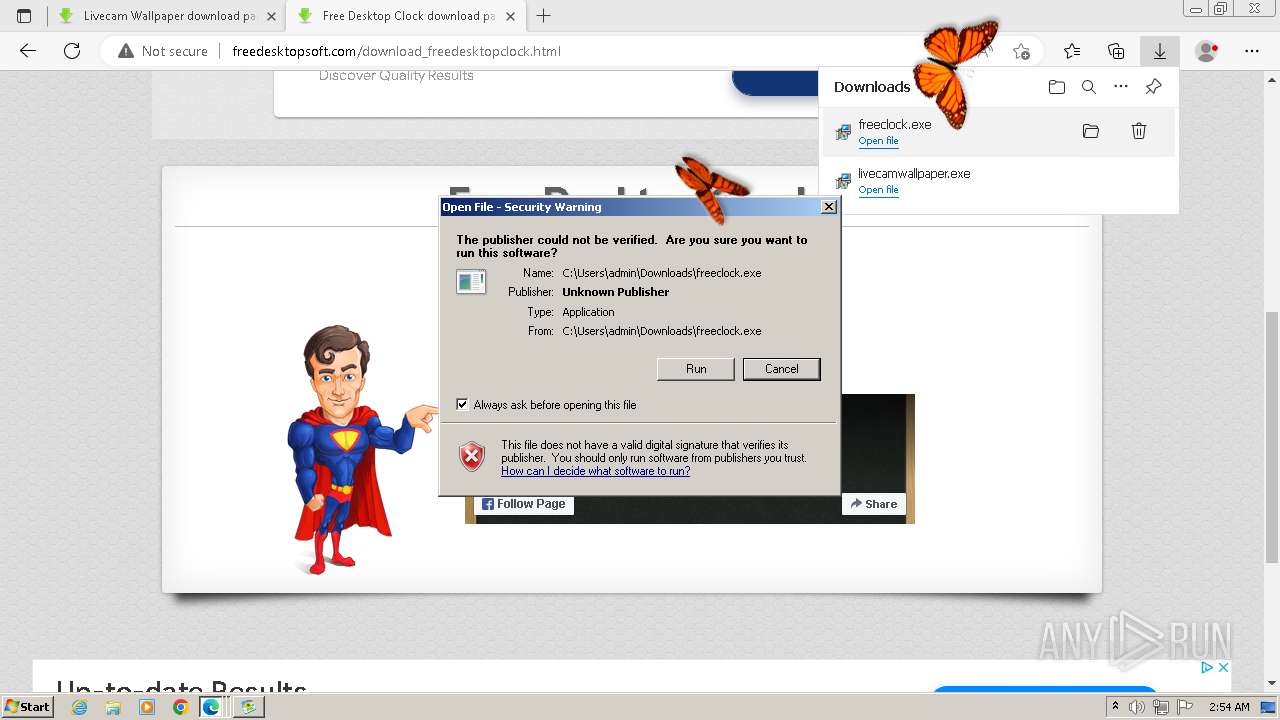This screenshot has width=1280, height=720.
Task: Open the browser profile icon
Action: [1207, 51]
